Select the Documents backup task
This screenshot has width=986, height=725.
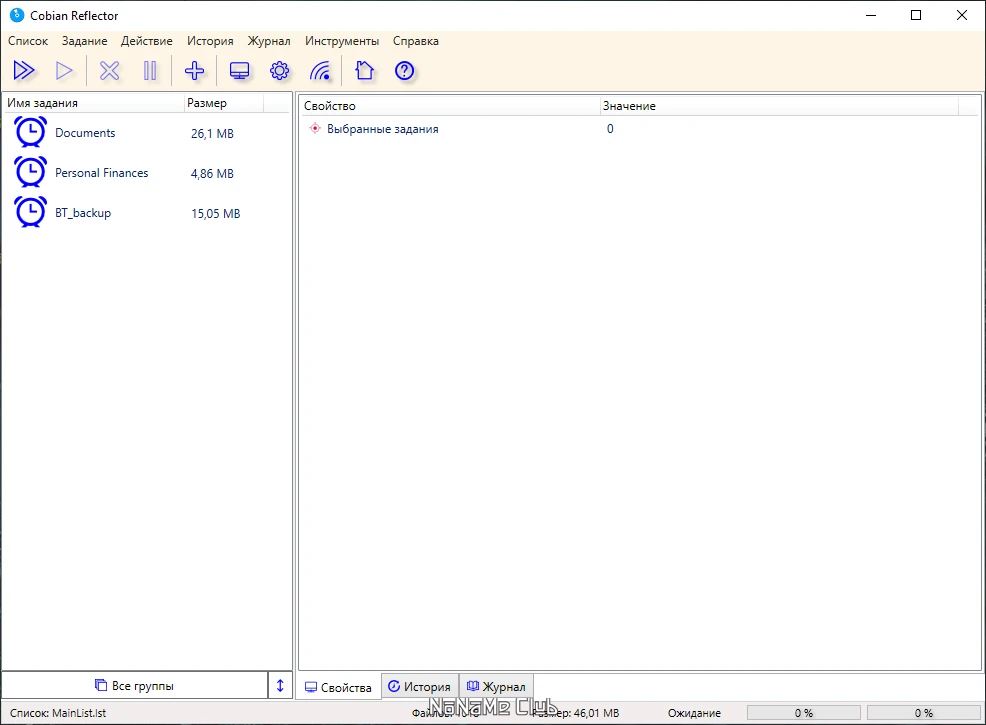coord(85,133)
